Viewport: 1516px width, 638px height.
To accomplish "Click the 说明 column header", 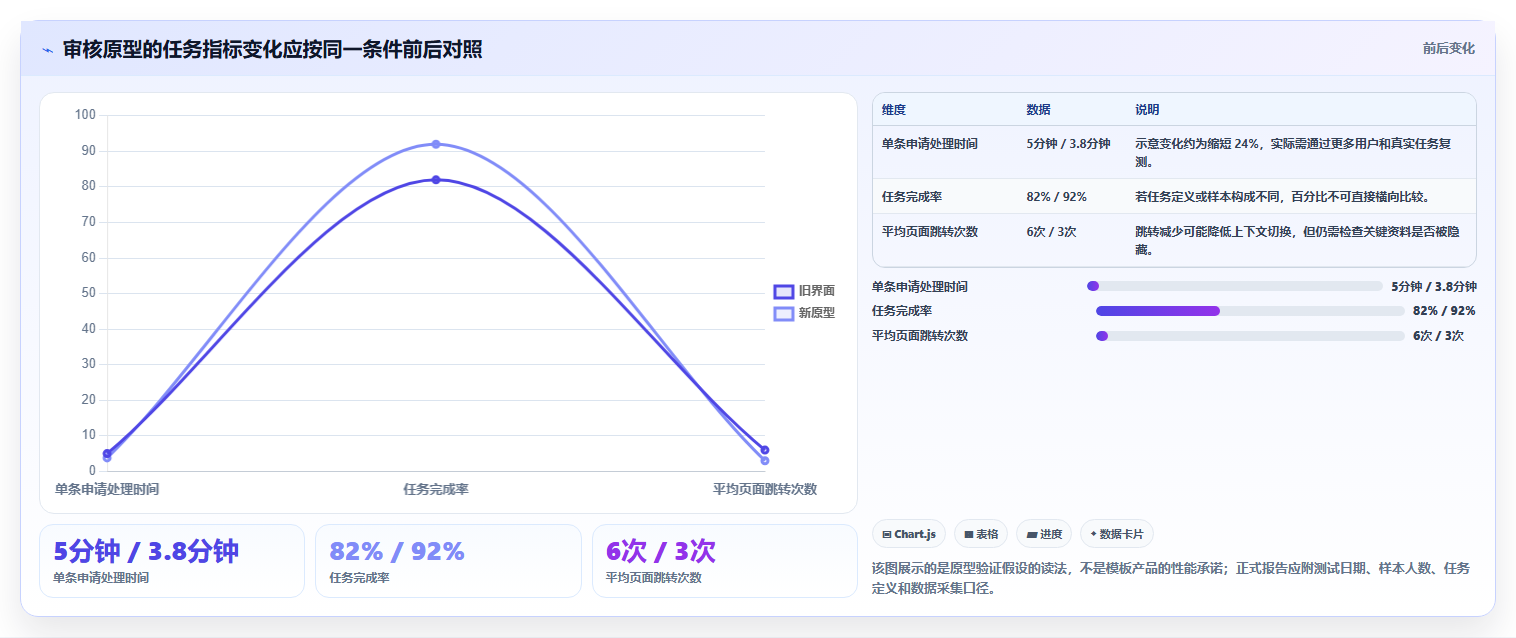I will pos(1147,110).
